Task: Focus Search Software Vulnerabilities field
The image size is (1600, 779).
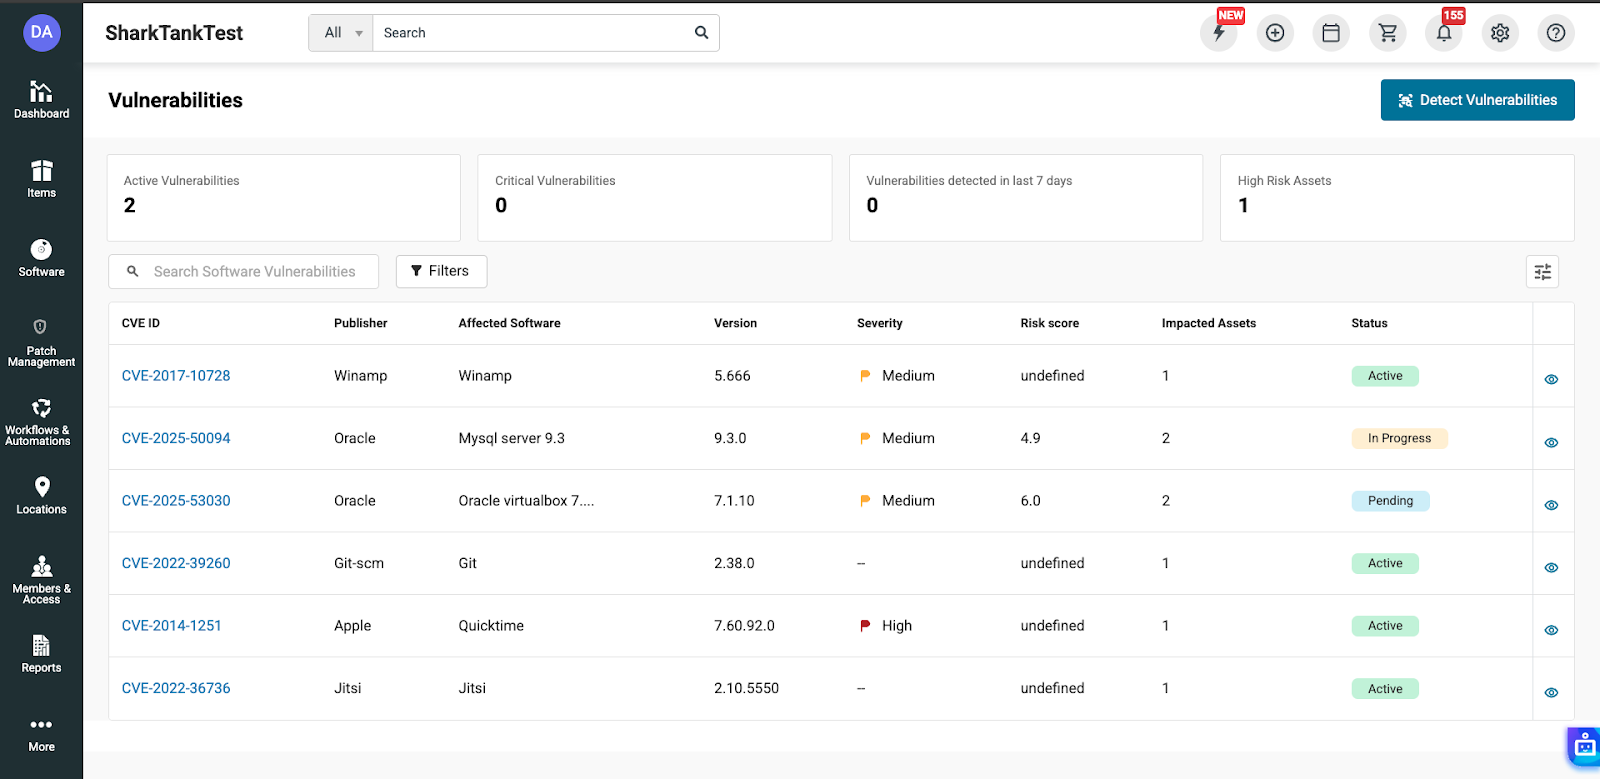Action: (243, 271)
